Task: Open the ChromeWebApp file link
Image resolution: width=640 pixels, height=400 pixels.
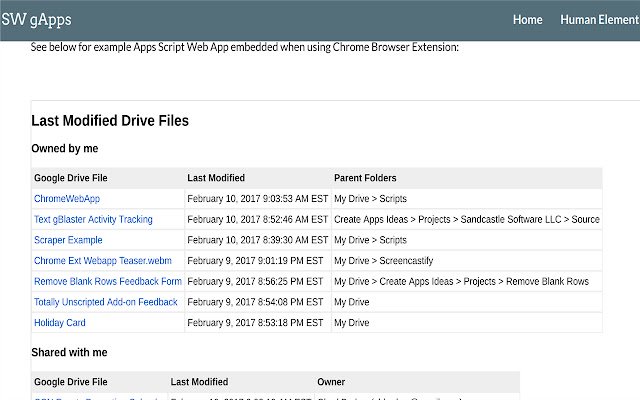Action: coord(67,199)
